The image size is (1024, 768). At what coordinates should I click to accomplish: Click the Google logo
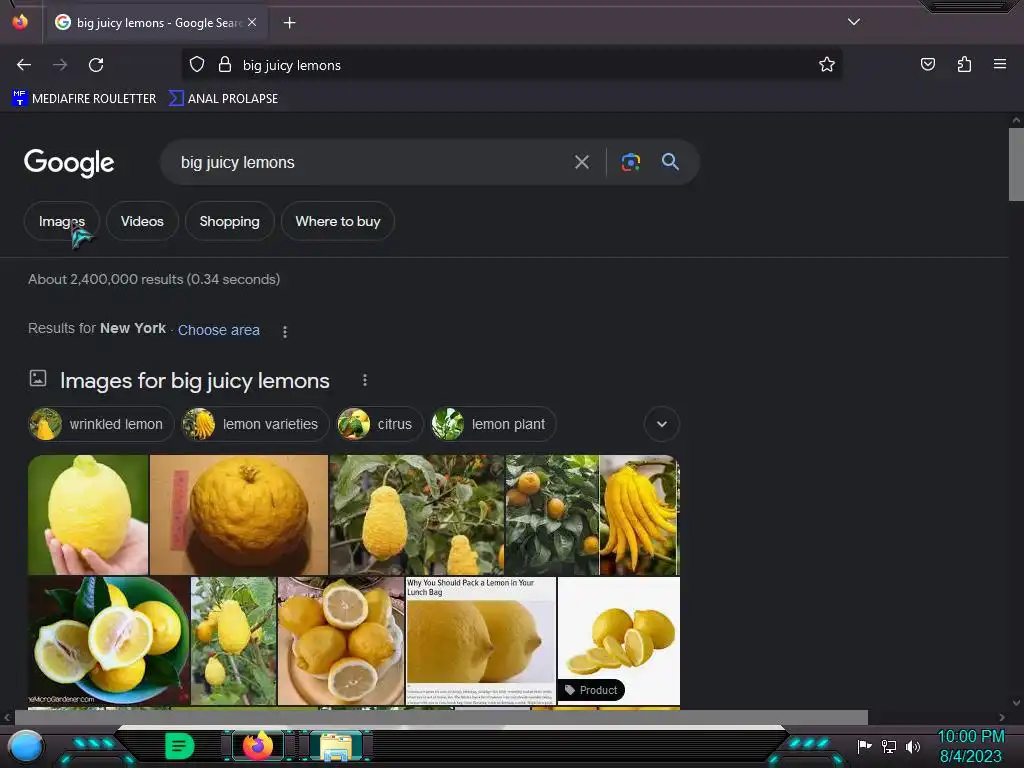coord(69,163)
